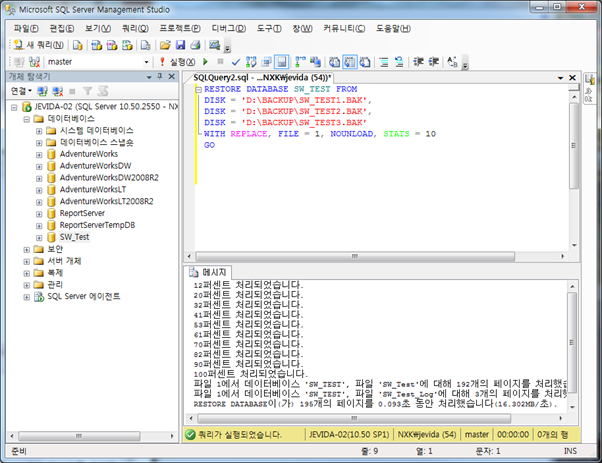Collapse 데이터베이스 folder node
Viewport: 602px width, 463px height.
click(26, 119)
